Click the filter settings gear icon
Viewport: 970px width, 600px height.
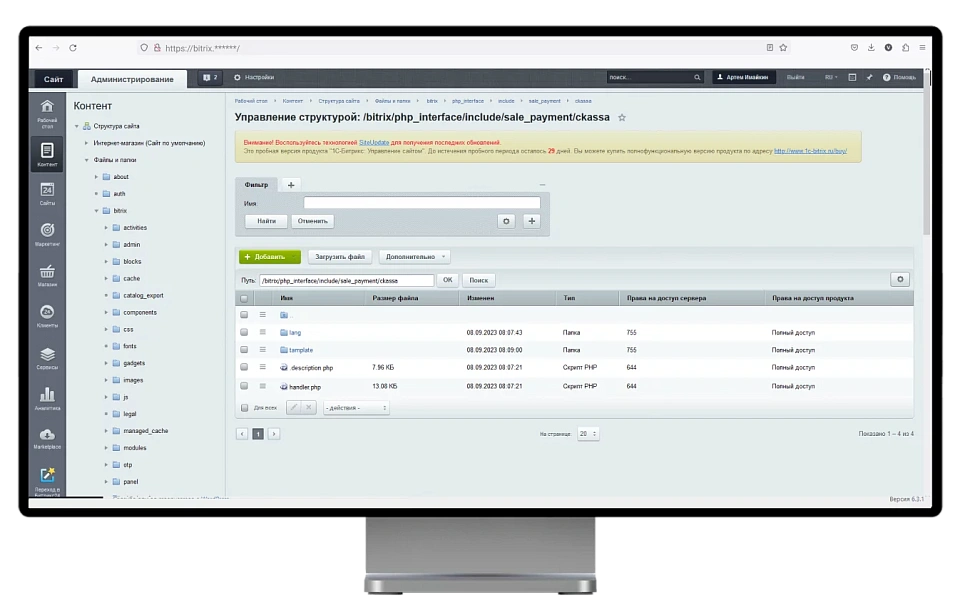[x=507, y=221]
